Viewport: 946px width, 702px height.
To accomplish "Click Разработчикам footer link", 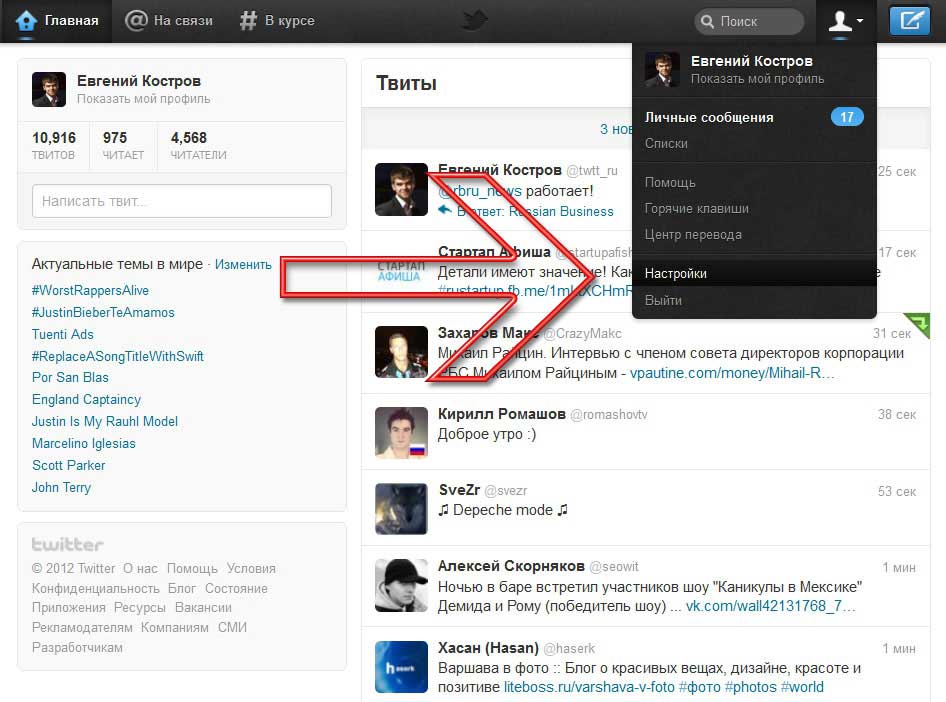I will pyautogui.click(x=77, y=648).
